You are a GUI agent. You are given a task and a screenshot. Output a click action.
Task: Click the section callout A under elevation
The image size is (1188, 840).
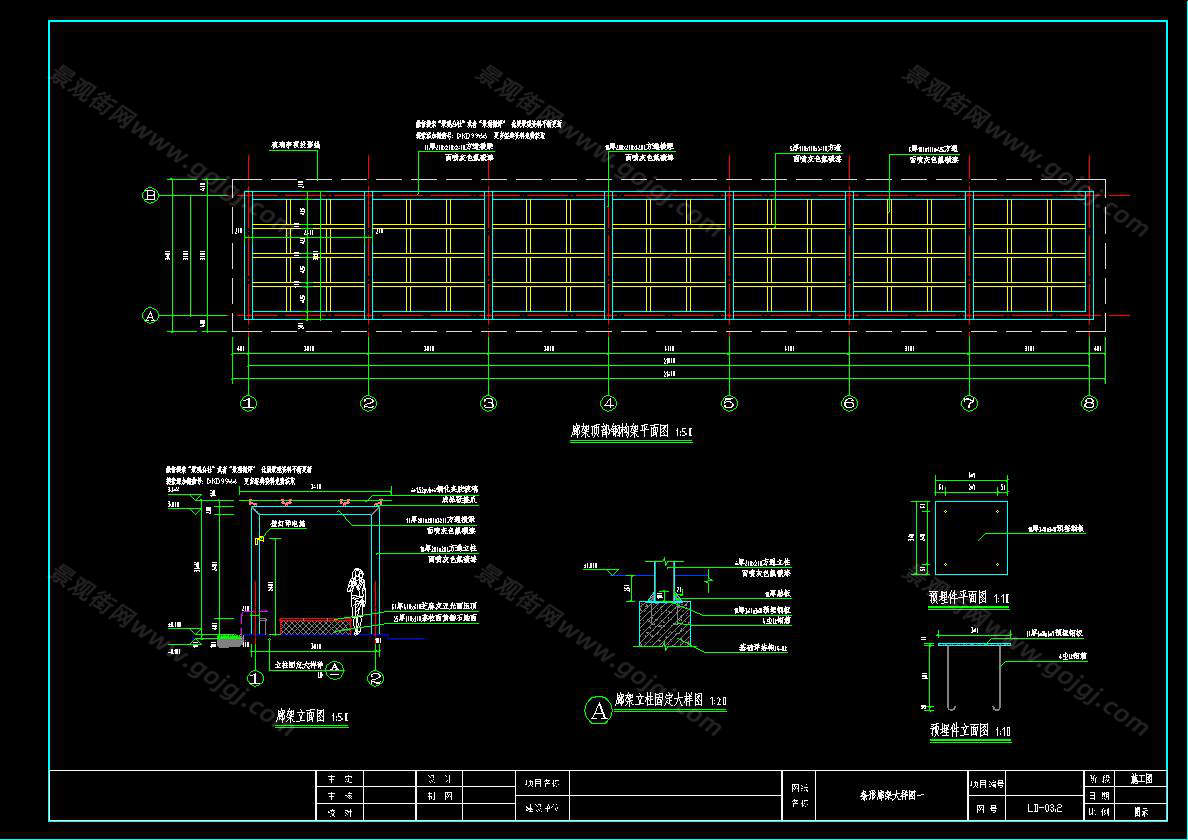(335, 669)
